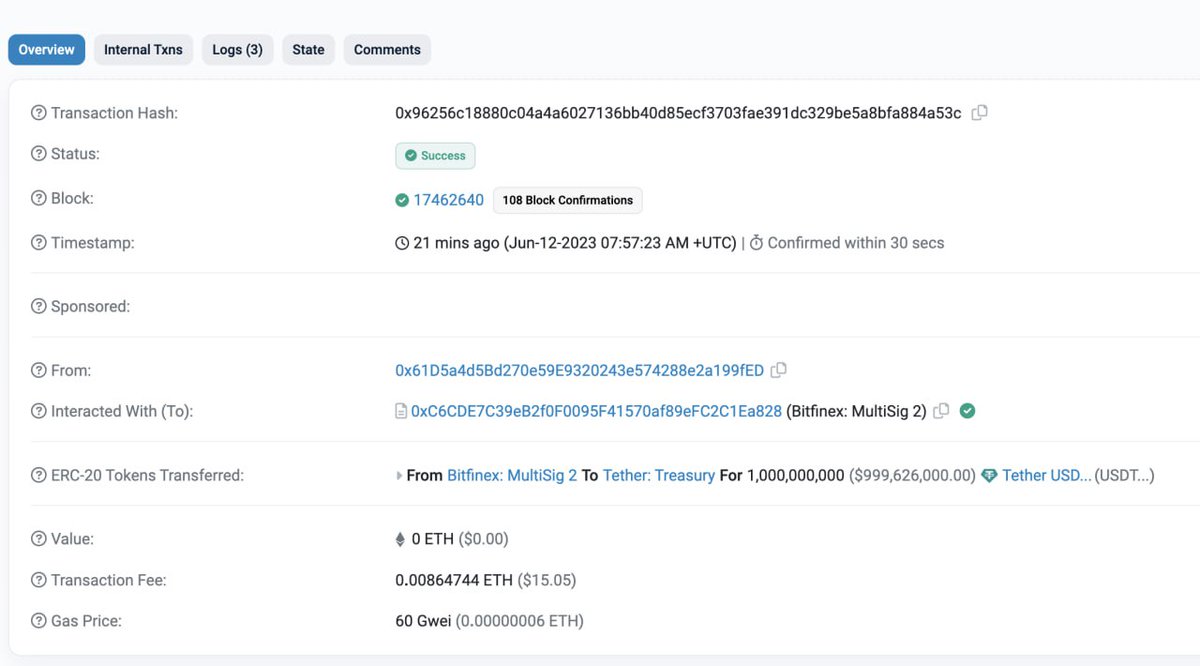The image size is (1200, 666).
Task: Open the Comments tab
Action: tap(387, 50)
